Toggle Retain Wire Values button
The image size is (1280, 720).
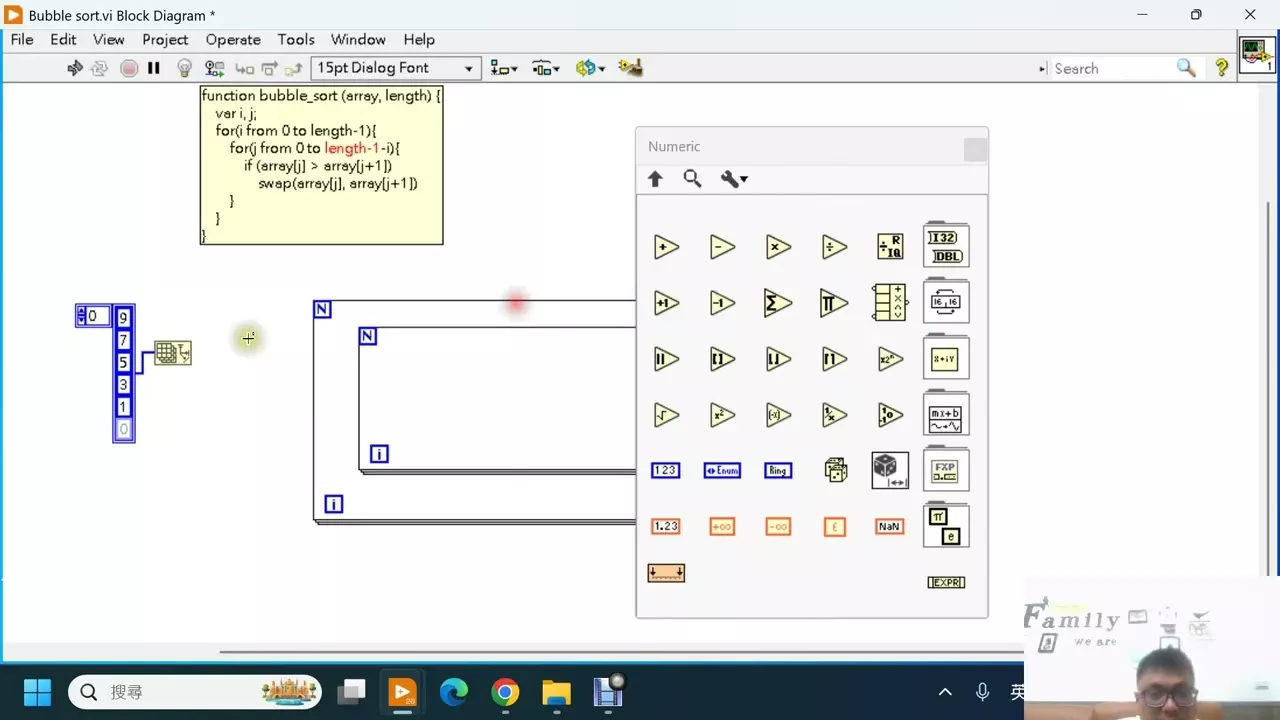(214, 68)
